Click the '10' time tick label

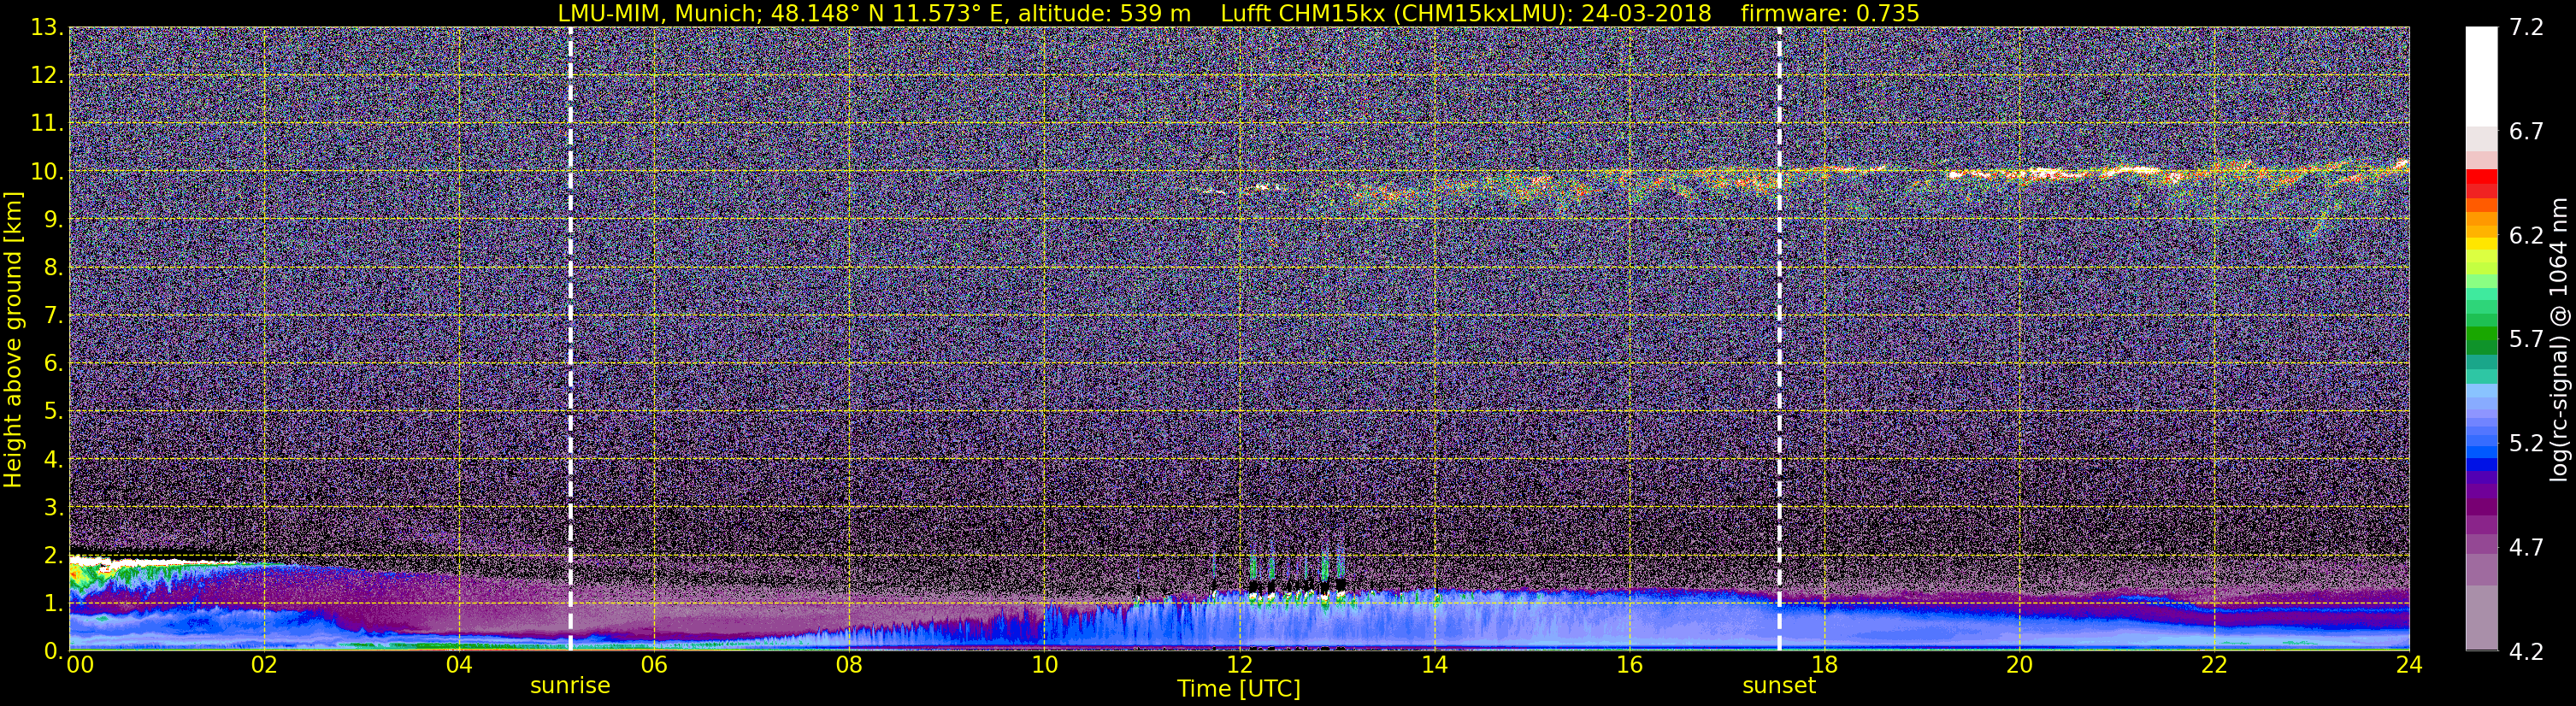(x=1044, y=665)
